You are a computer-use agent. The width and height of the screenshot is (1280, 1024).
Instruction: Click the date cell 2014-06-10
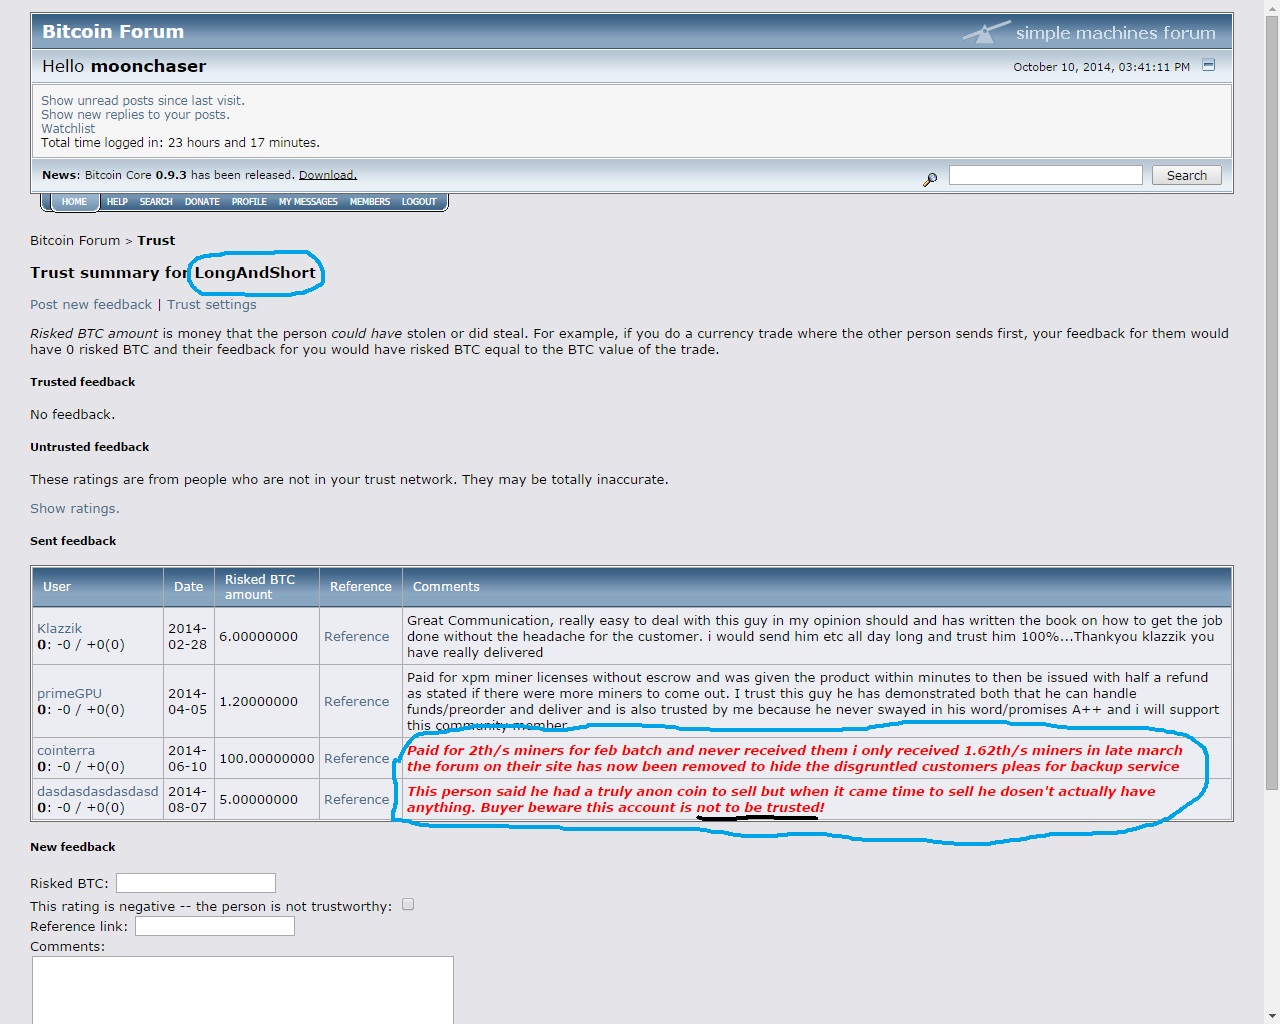click(188, 758)
